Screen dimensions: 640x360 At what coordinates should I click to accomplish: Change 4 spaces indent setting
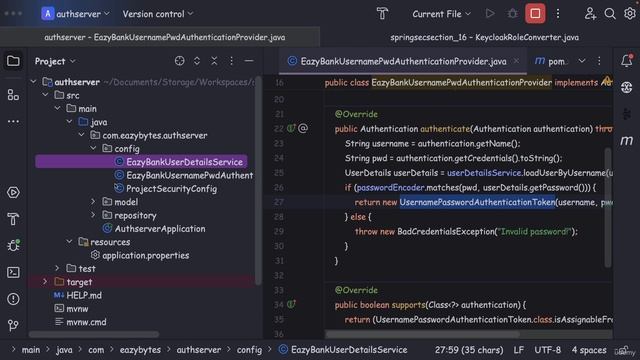tap(589, 350)
